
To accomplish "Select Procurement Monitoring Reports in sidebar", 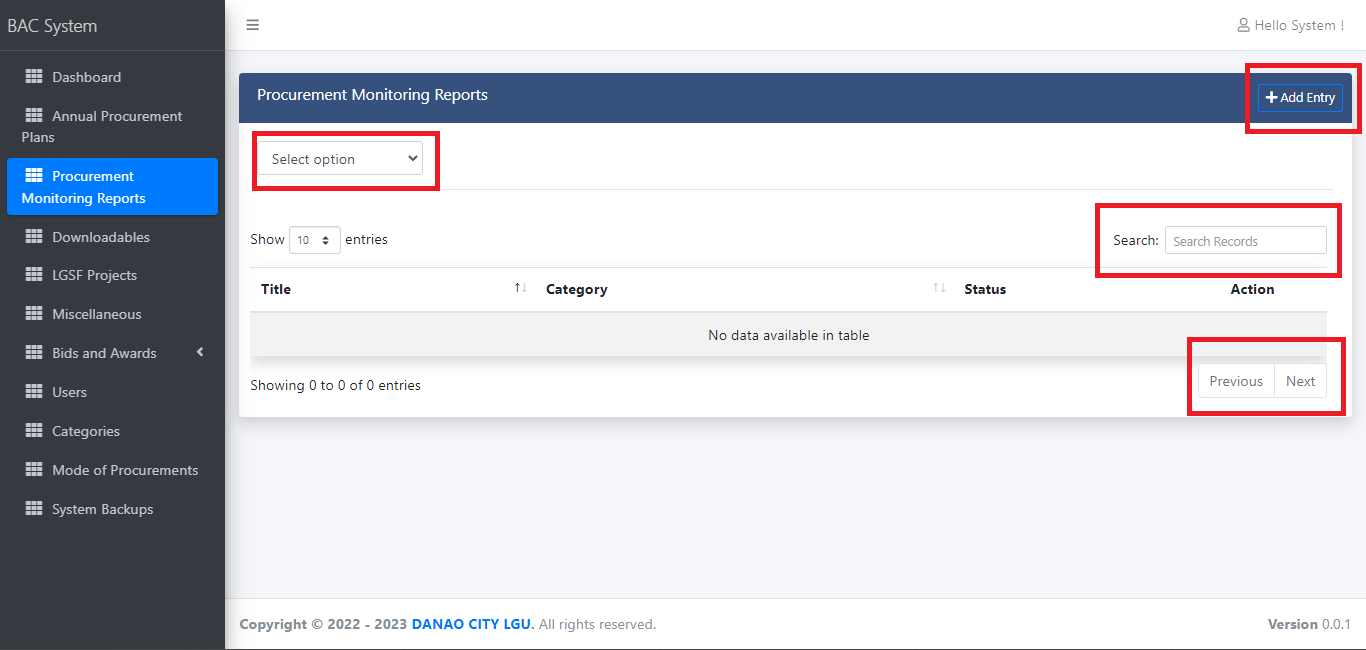I will click(112, 186).
